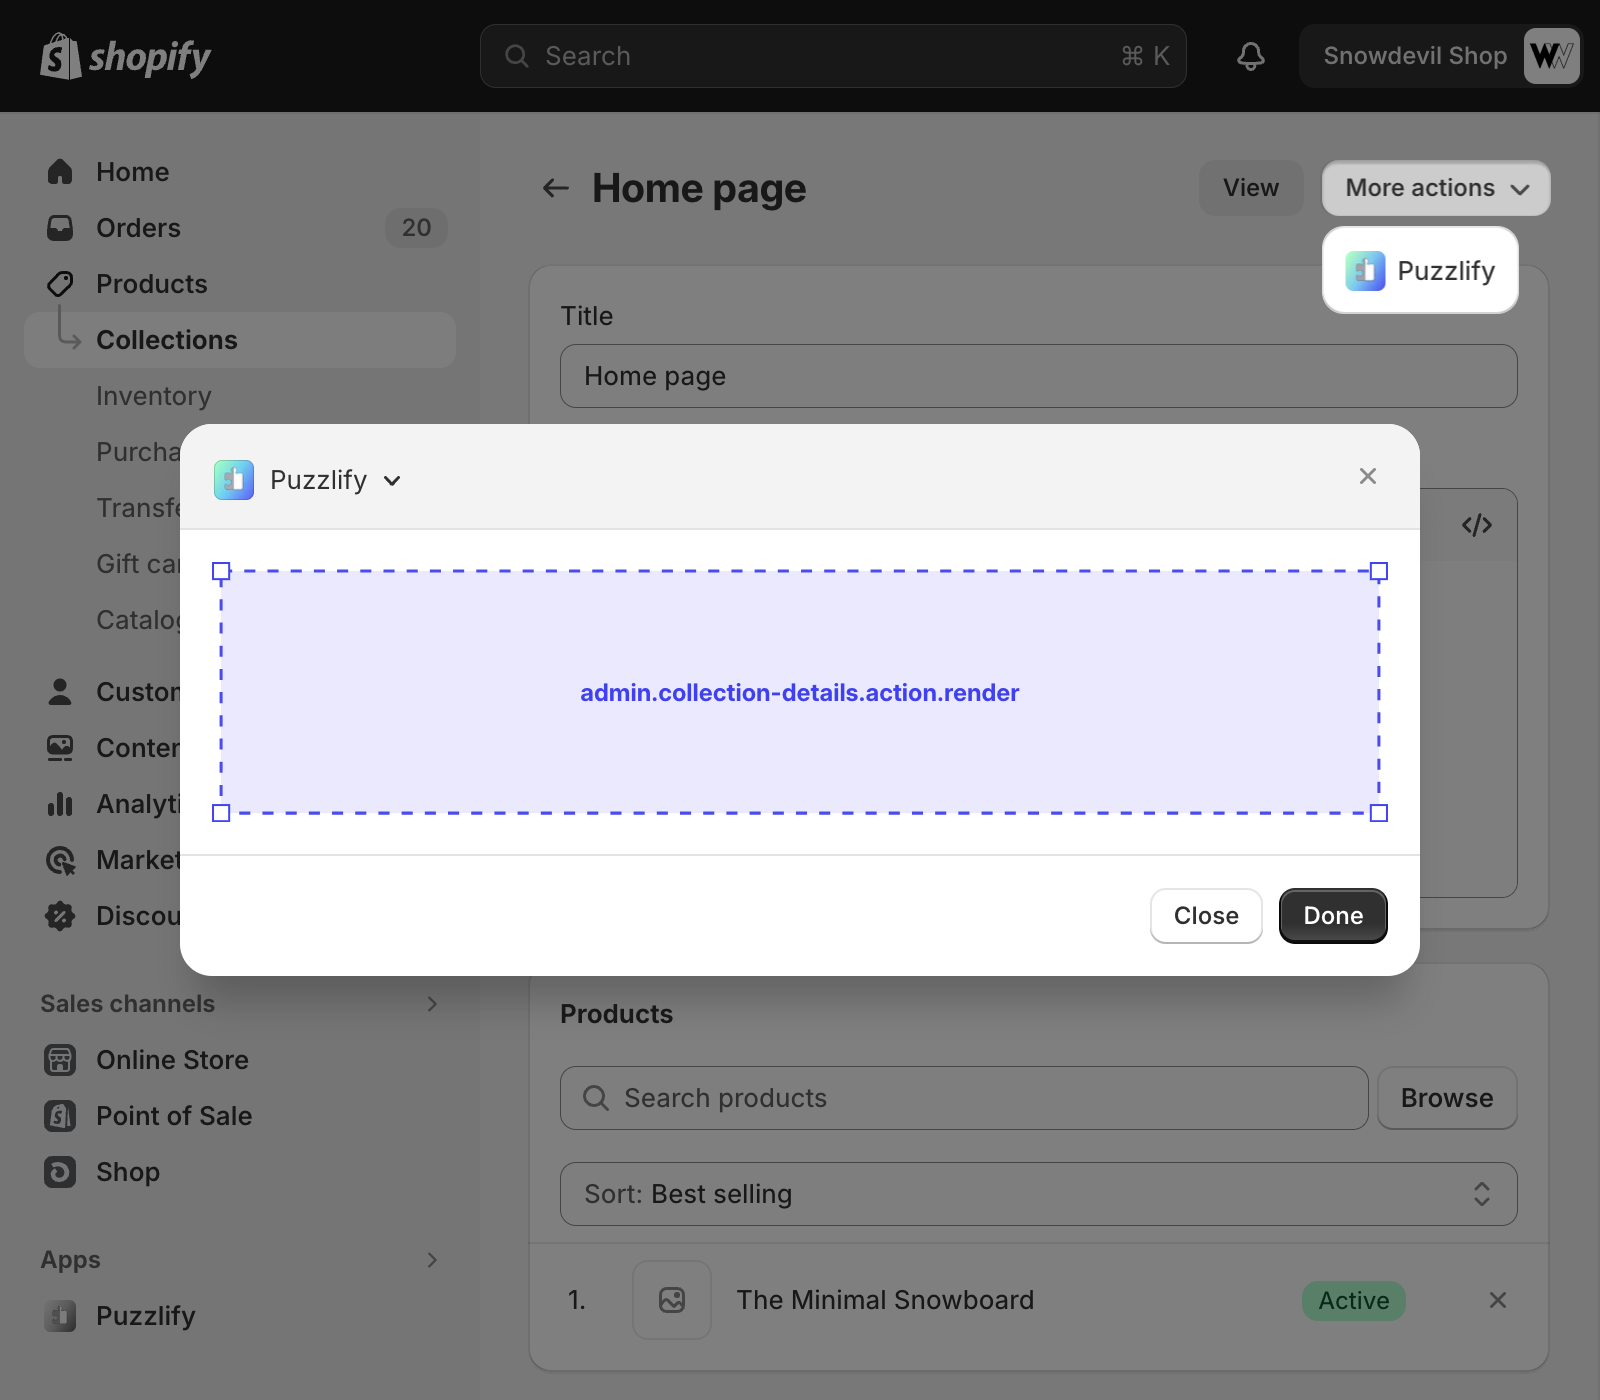Open the code view icon in editor

click(1476, 525)
